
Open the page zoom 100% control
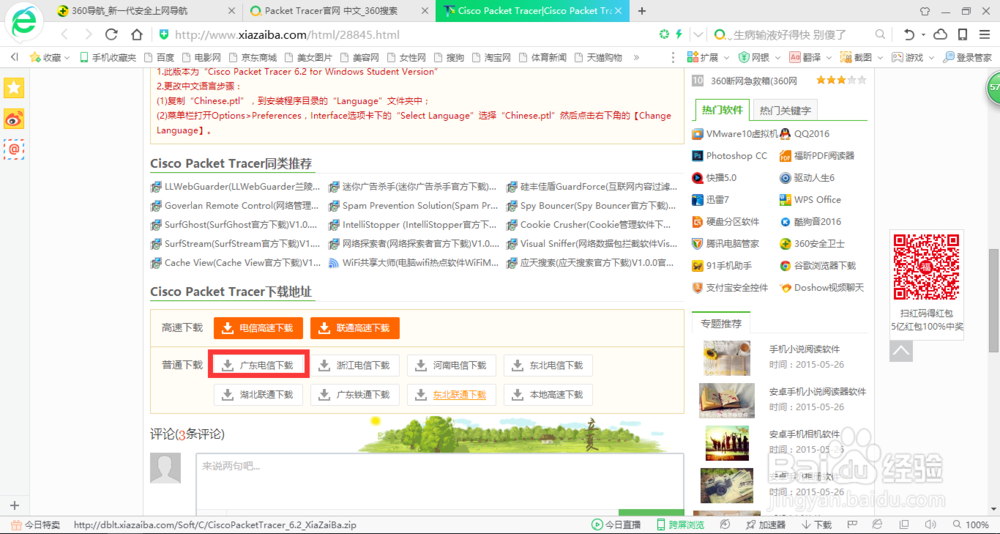(971, 525)
